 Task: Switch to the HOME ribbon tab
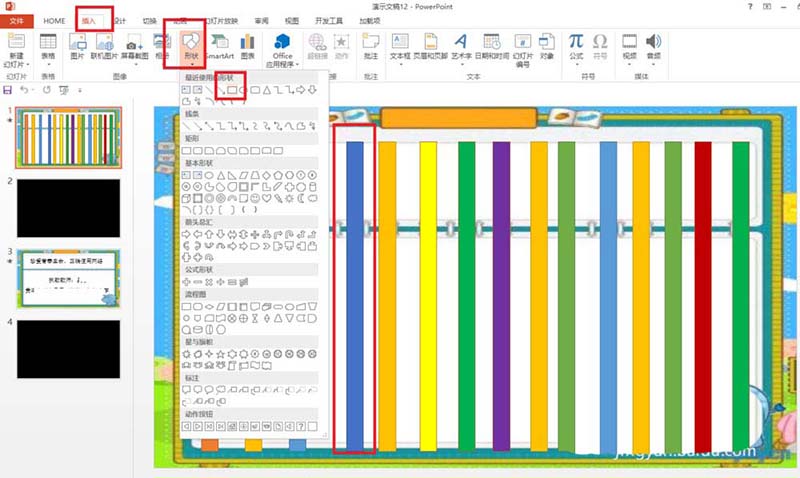[x=54, y=21]
